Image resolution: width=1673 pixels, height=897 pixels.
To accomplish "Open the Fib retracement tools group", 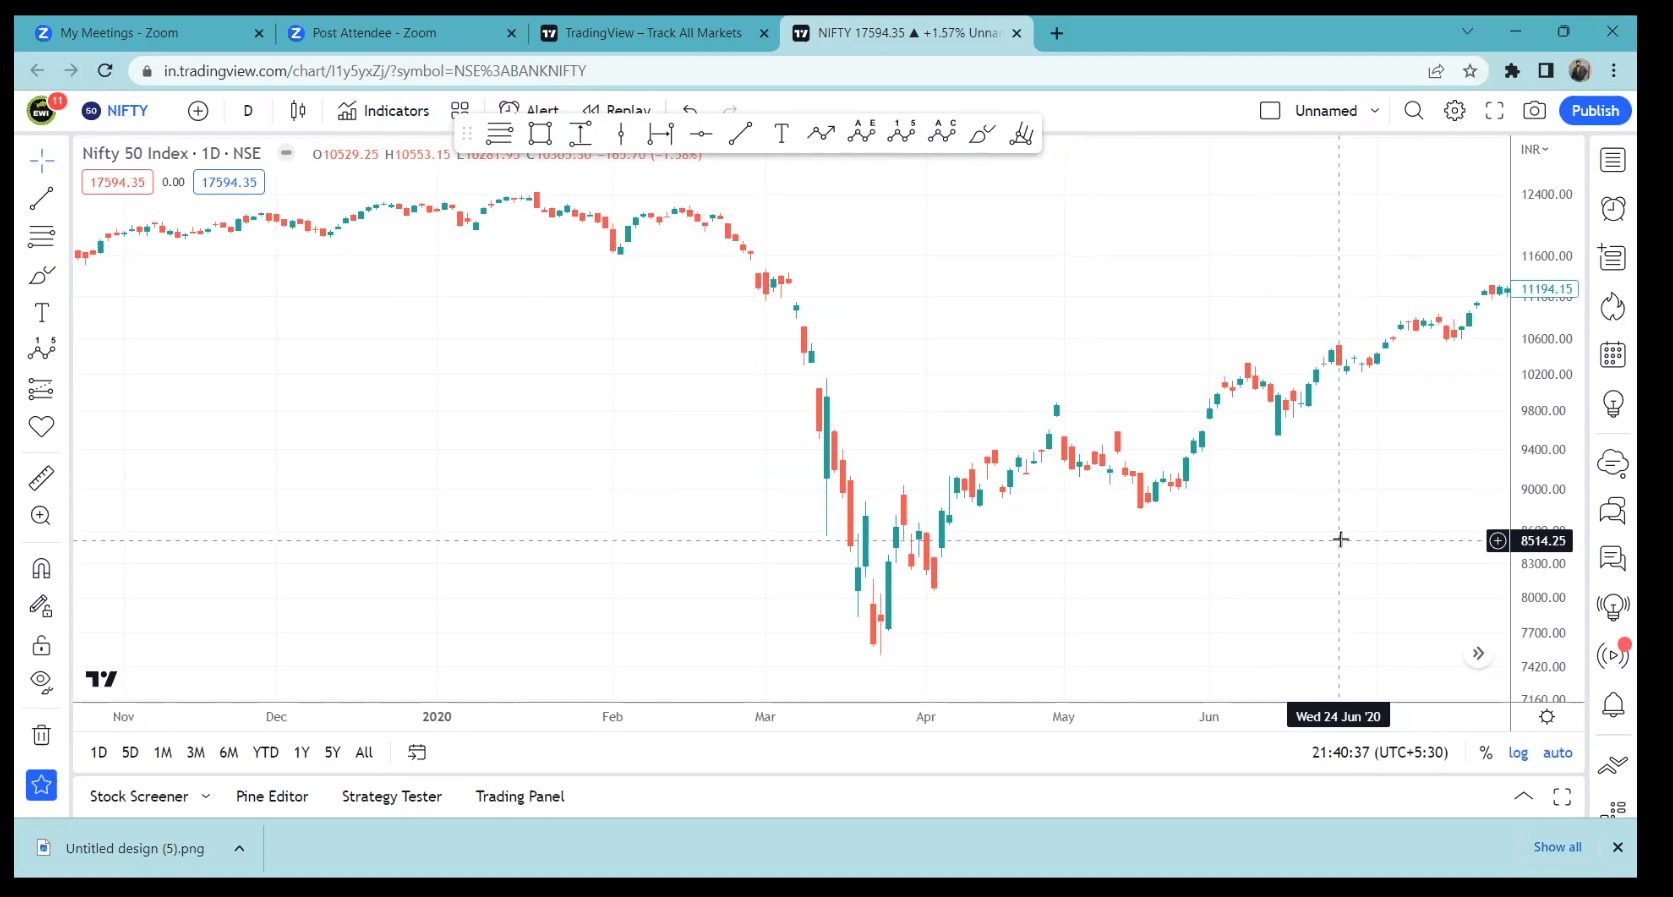I will click(41, 237).
